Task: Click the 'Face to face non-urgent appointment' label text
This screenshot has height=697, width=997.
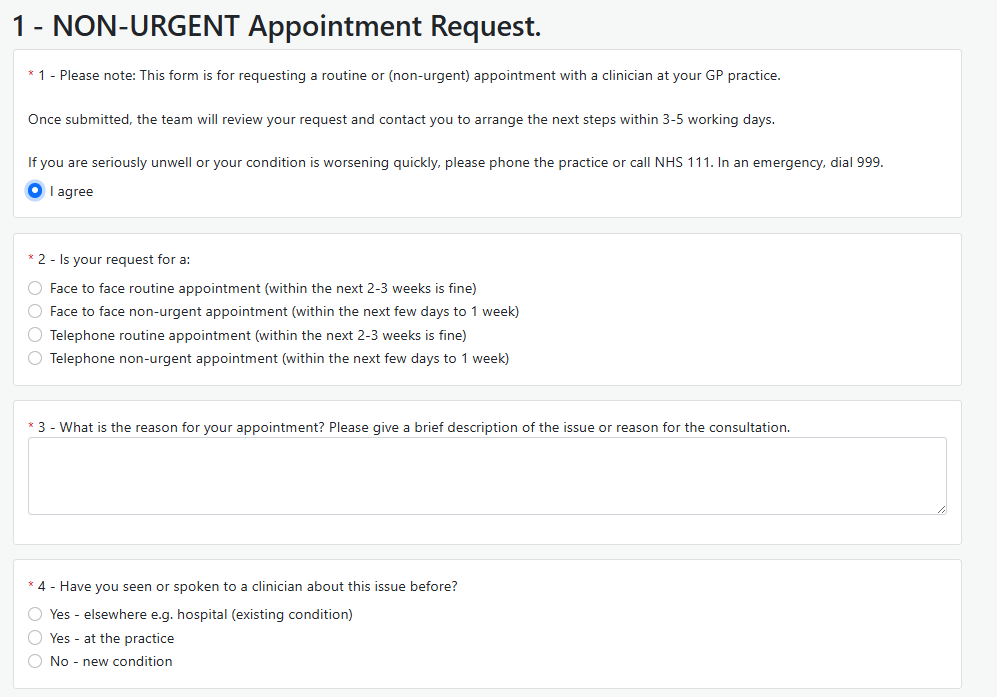Action: click(x=284, y=311)
